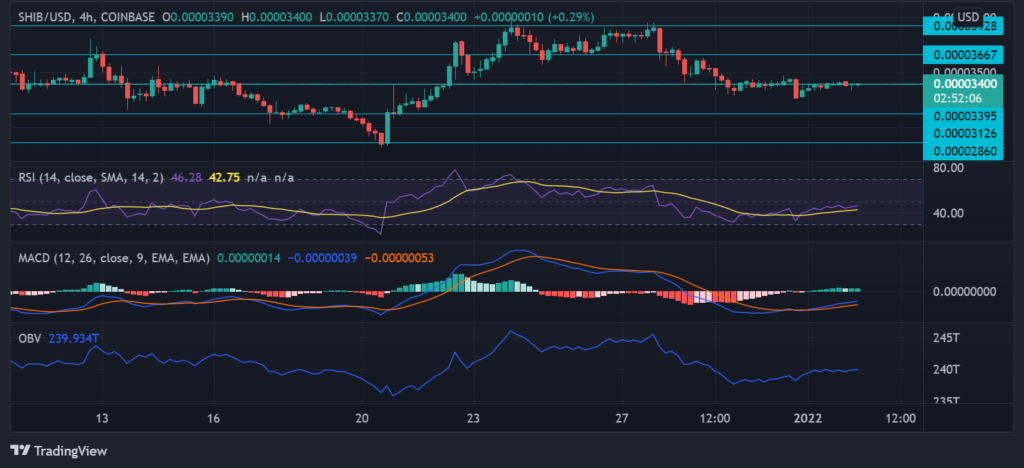
Task: Select the 0.00003395 price level label
Action: coord(961,116)
